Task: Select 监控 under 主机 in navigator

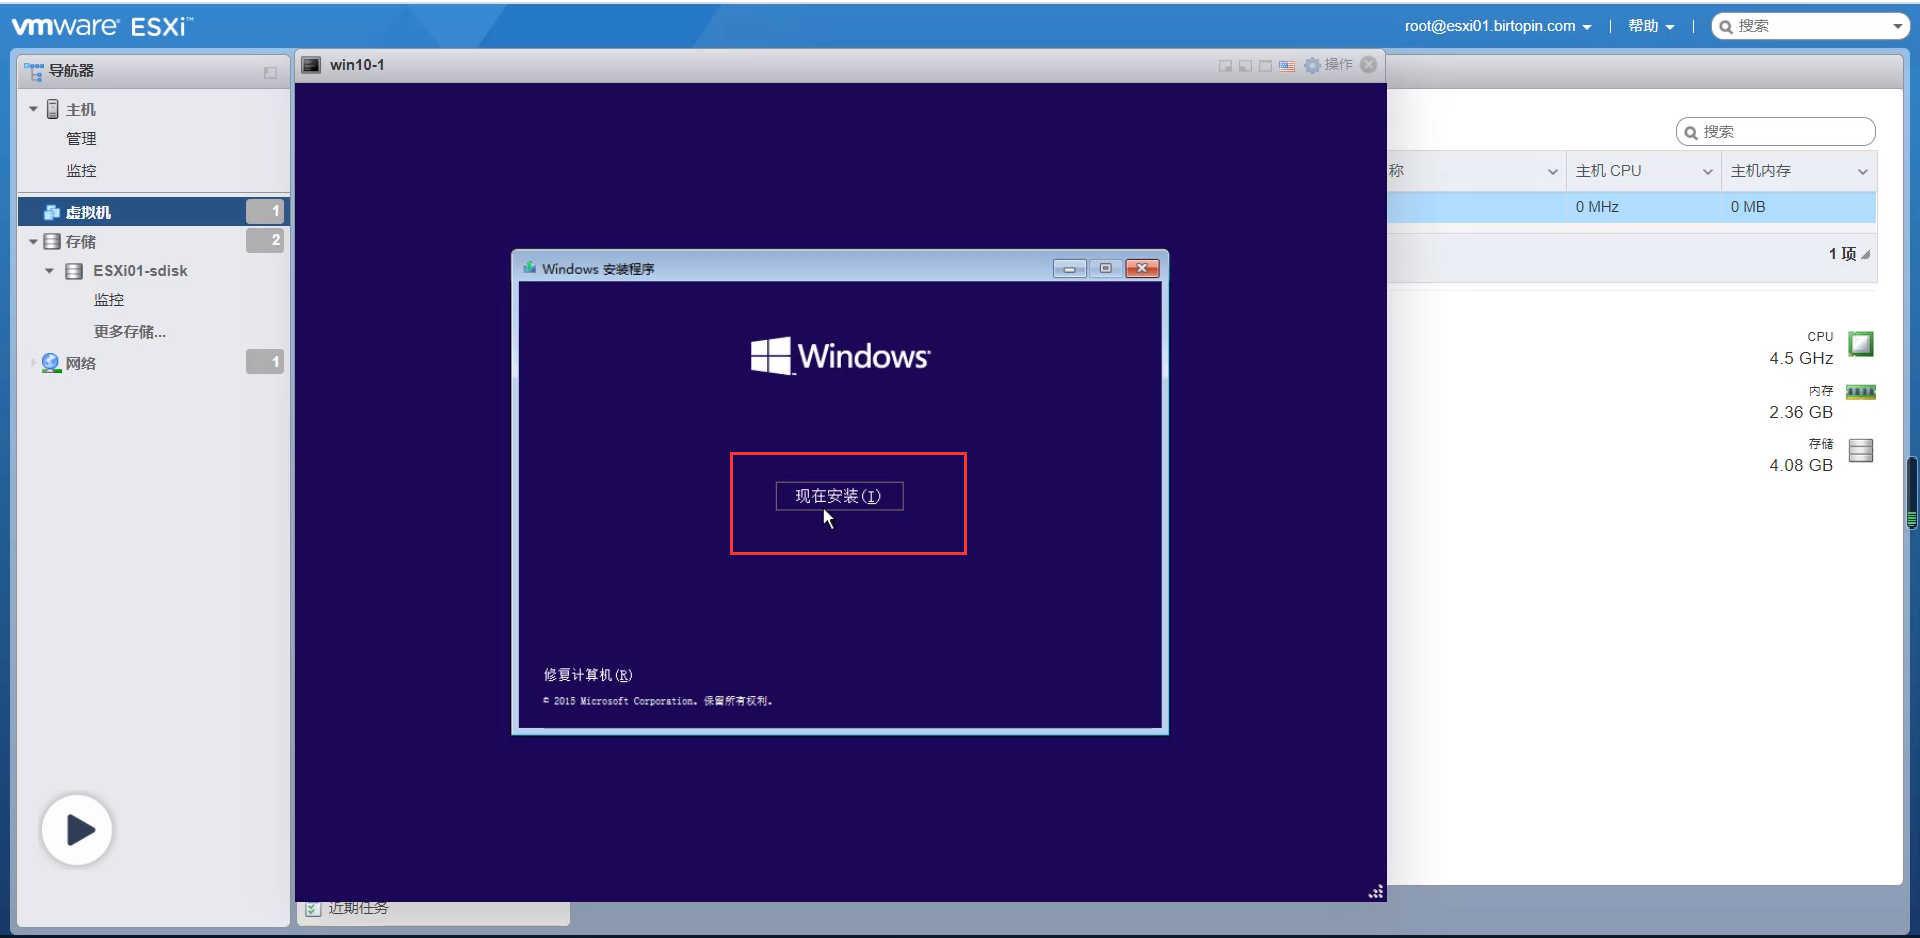Action: 82,171
